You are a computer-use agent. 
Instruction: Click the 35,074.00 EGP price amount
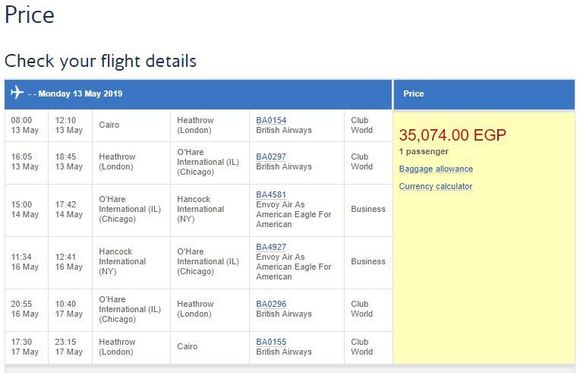pyautogui.click(x=452, y=135)
